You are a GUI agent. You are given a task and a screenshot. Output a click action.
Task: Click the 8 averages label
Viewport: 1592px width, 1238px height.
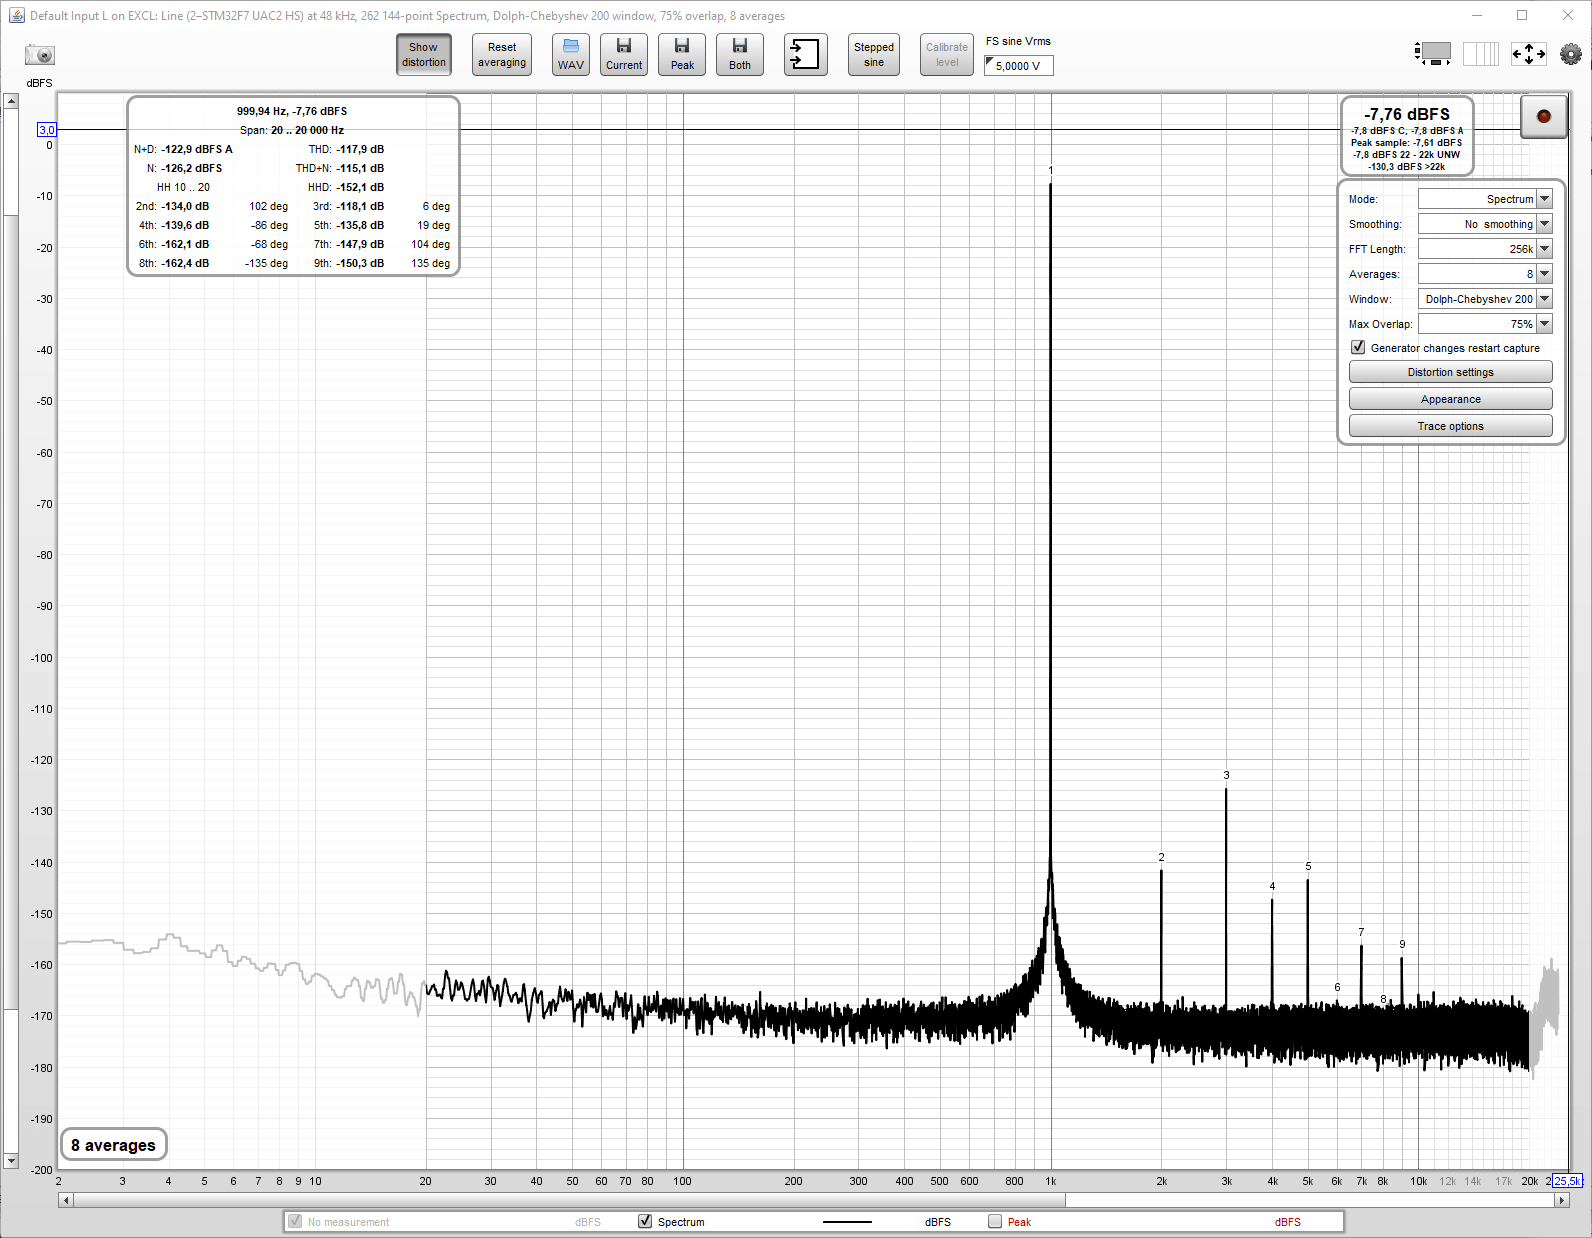pyautogui.click(x=114, y=1145)
